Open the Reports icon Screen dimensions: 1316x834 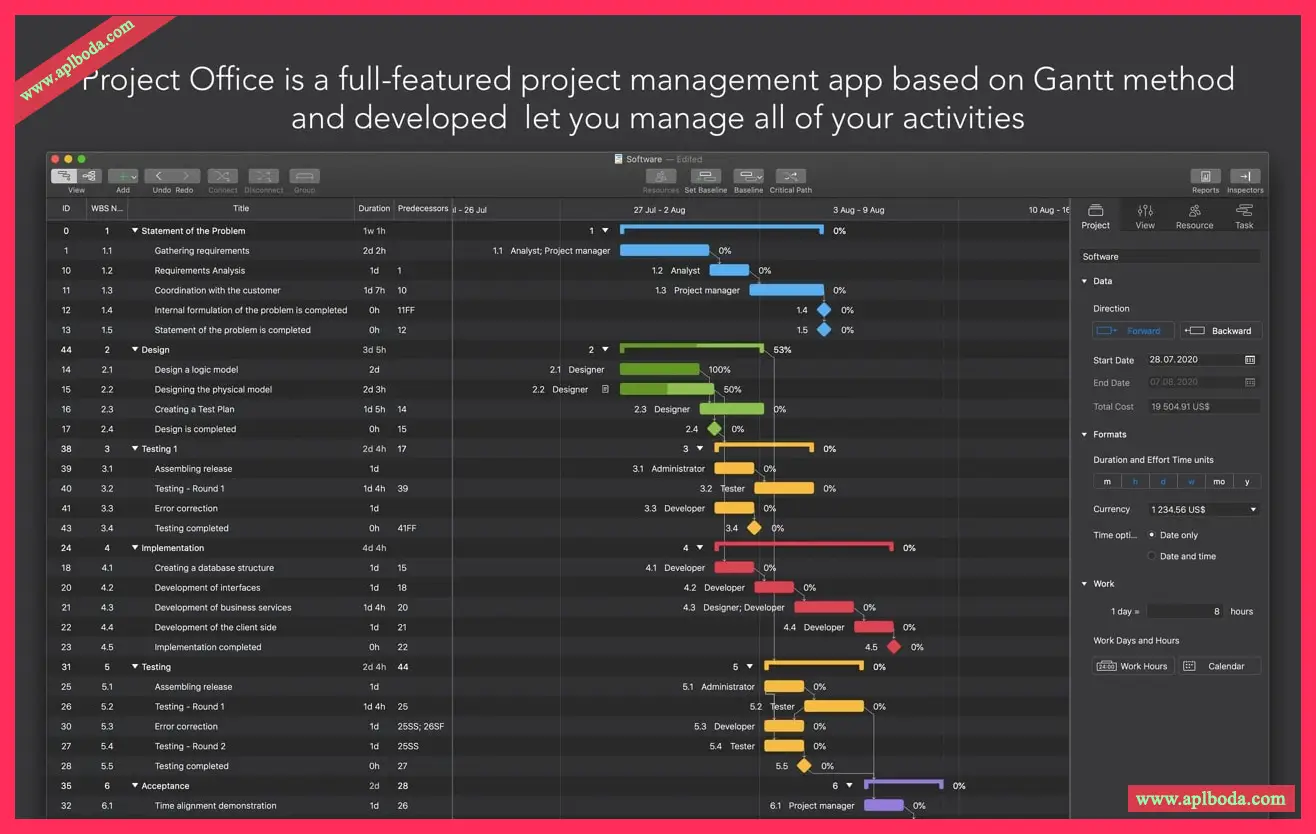coord(1205,176)
